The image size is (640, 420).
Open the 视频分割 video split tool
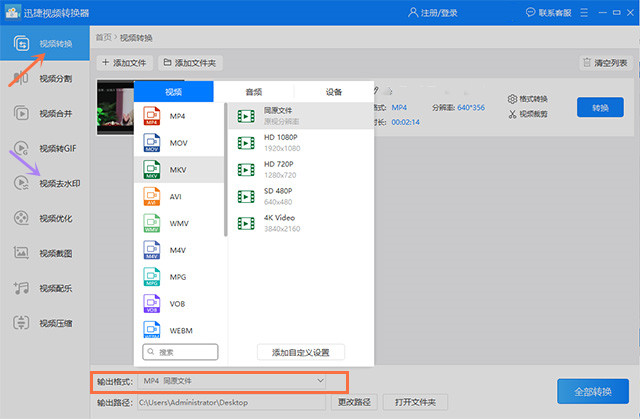click(45, 78)
